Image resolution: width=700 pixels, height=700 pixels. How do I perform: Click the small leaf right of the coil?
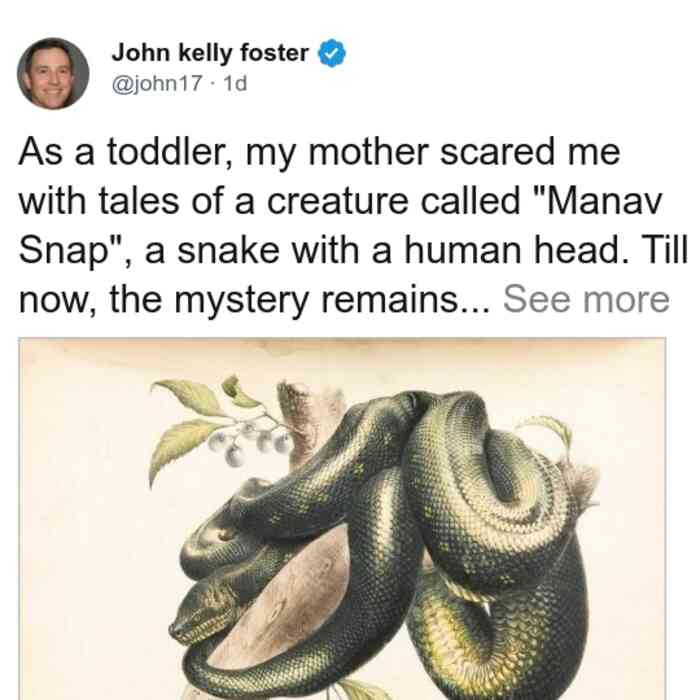[551, 429]
